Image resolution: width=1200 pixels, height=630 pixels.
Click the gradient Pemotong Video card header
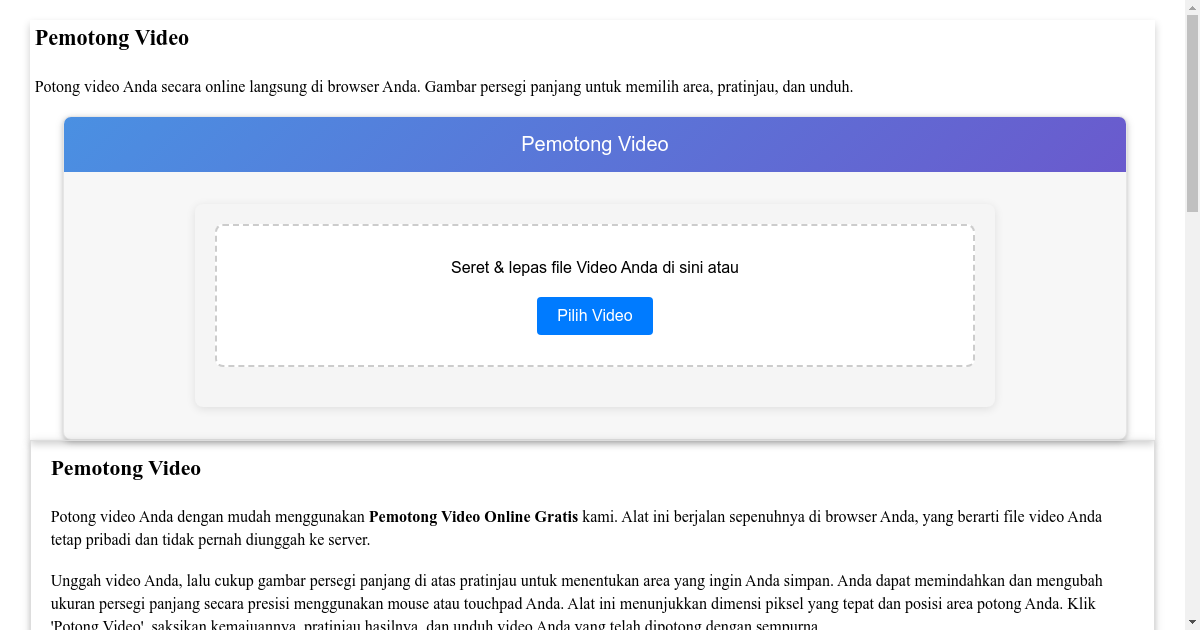(x=594, y=144)
